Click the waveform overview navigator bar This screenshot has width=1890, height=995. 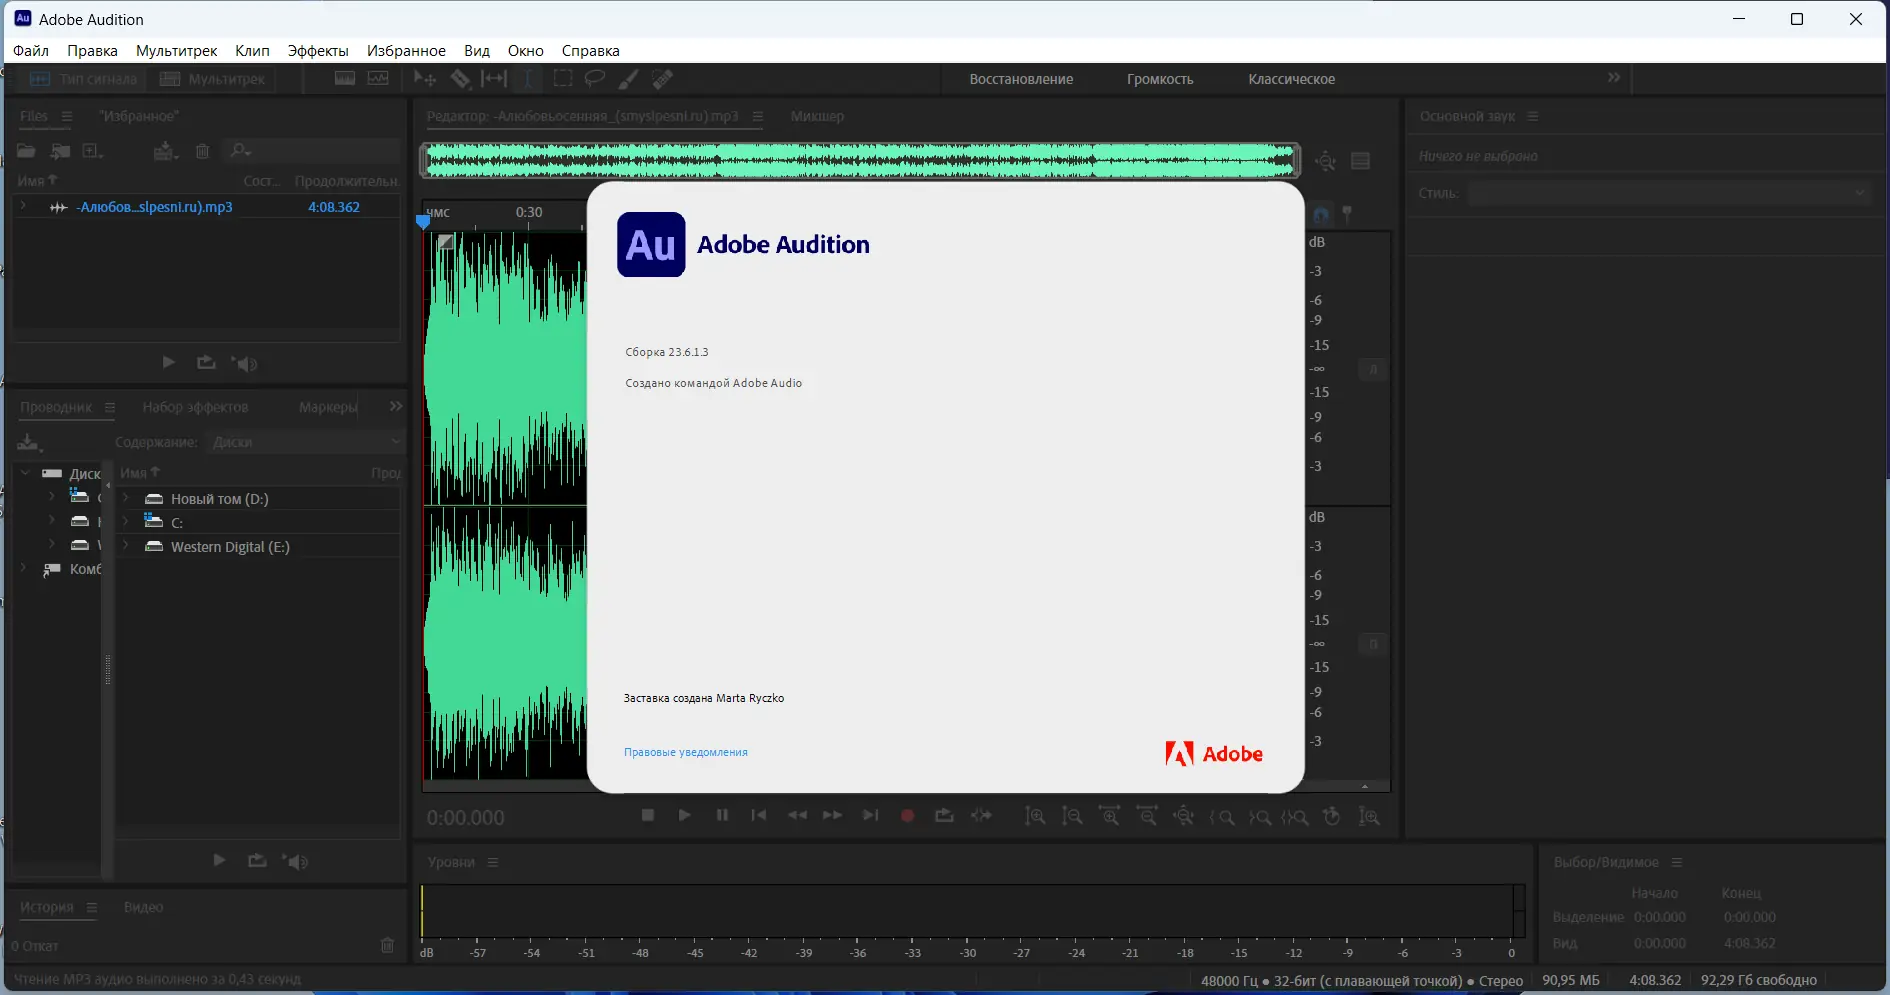[x=859, y=160]
